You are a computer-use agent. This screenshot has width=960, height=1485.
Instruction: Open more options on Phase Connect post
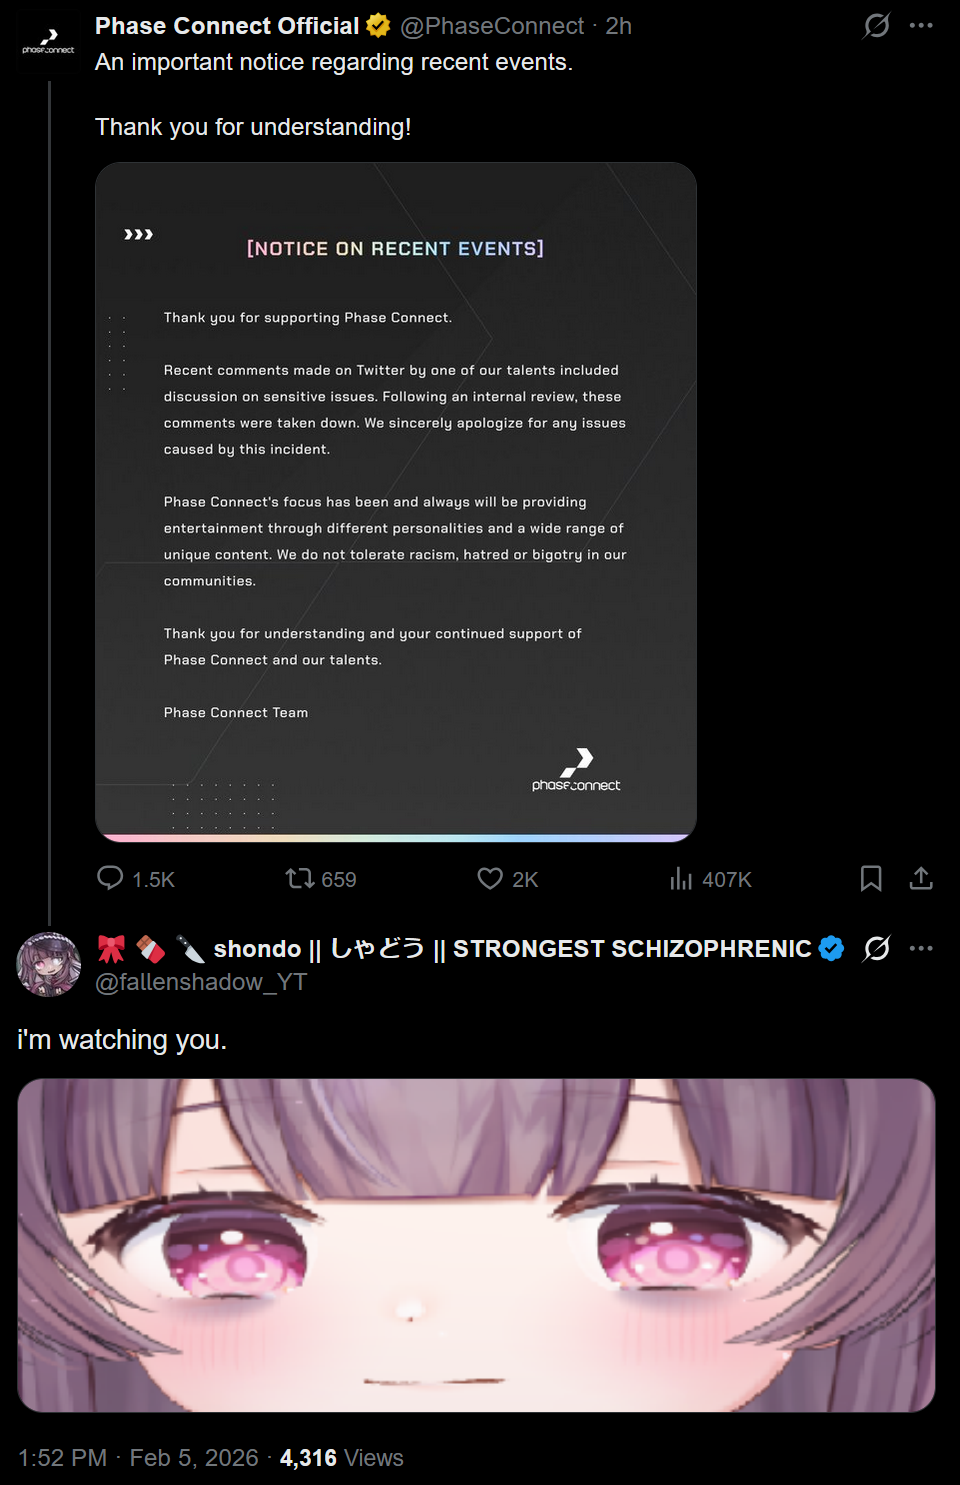click(x=921, y=25)
